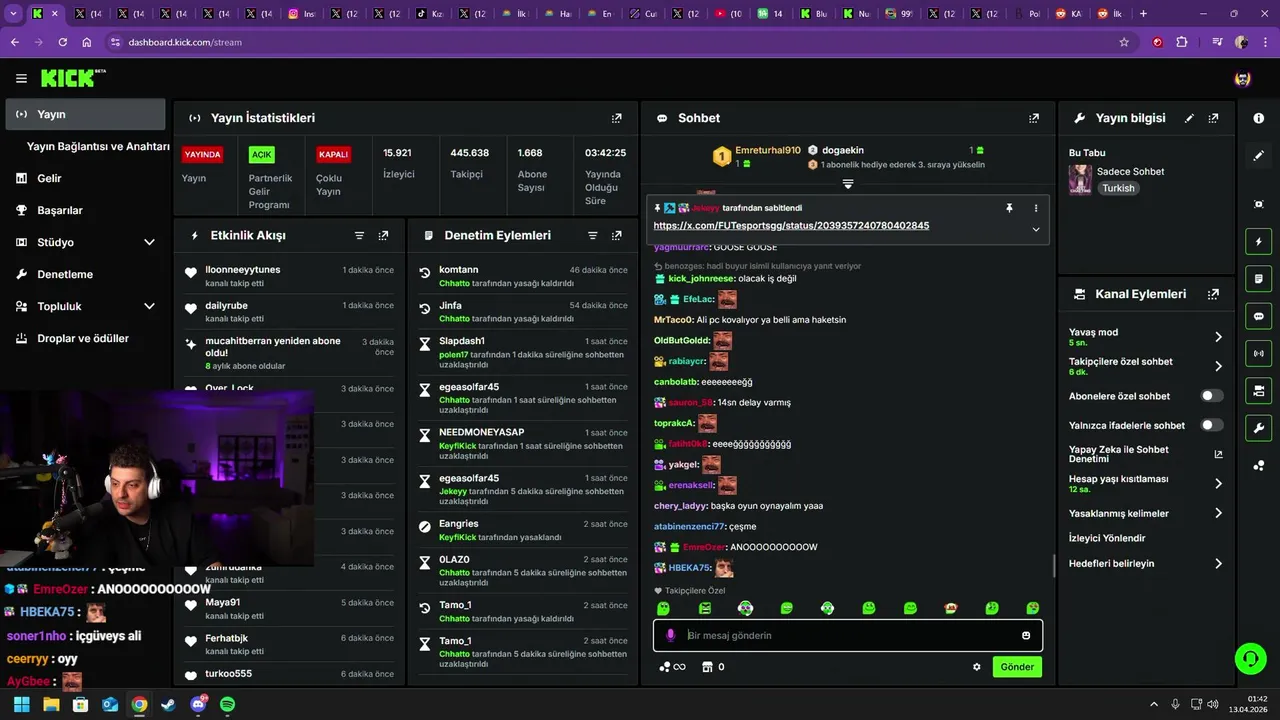Expand the gift leaderboard drop handle
This screenshot has height=720, width=1280.
pos(848,184)
